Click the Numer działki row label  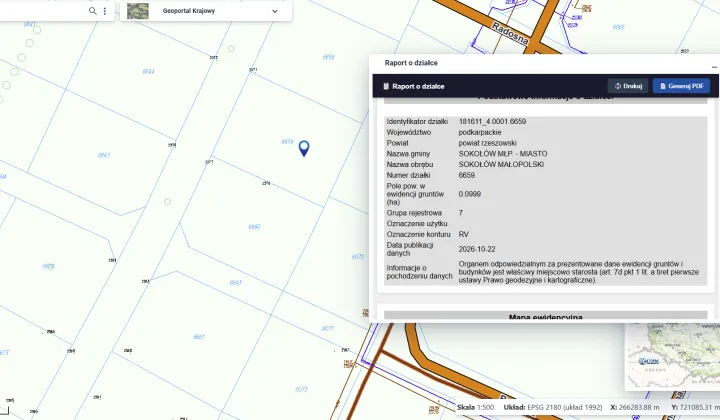pos(408,175)
